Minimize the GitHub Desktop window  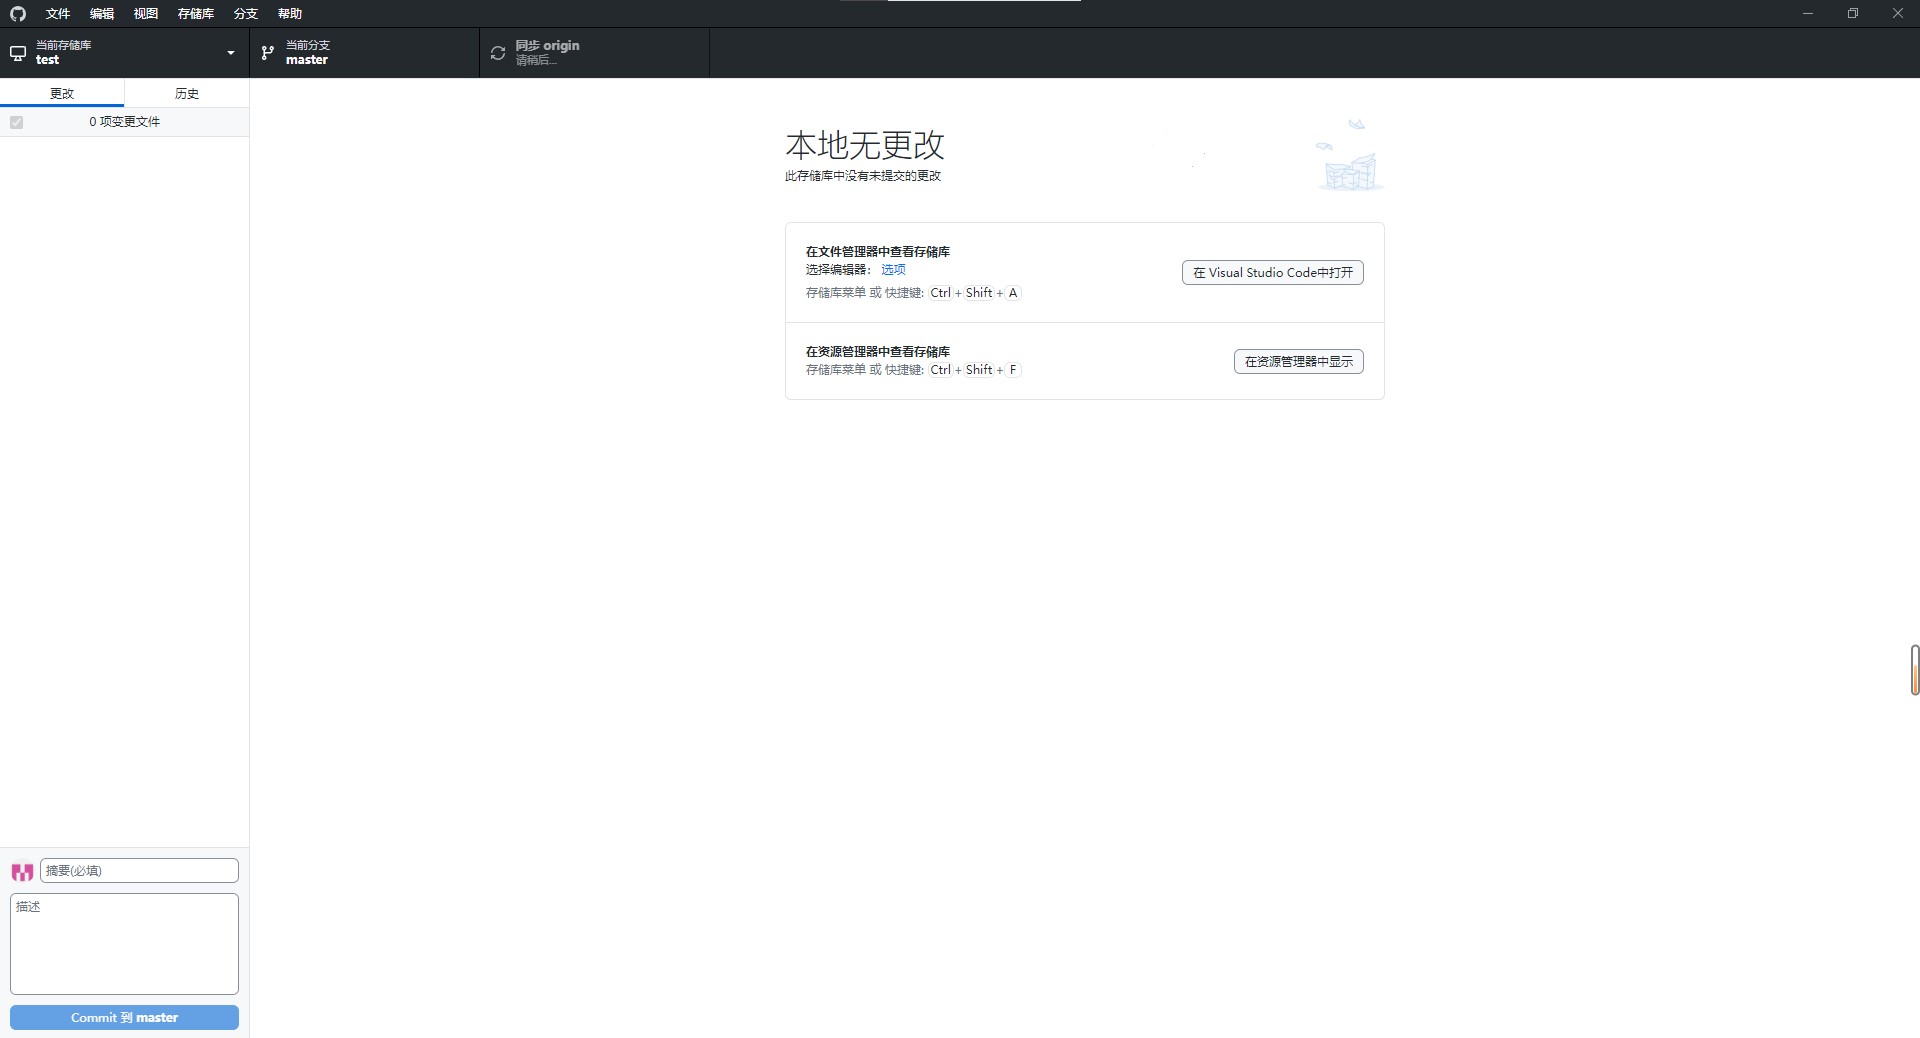click(1807, 14)
